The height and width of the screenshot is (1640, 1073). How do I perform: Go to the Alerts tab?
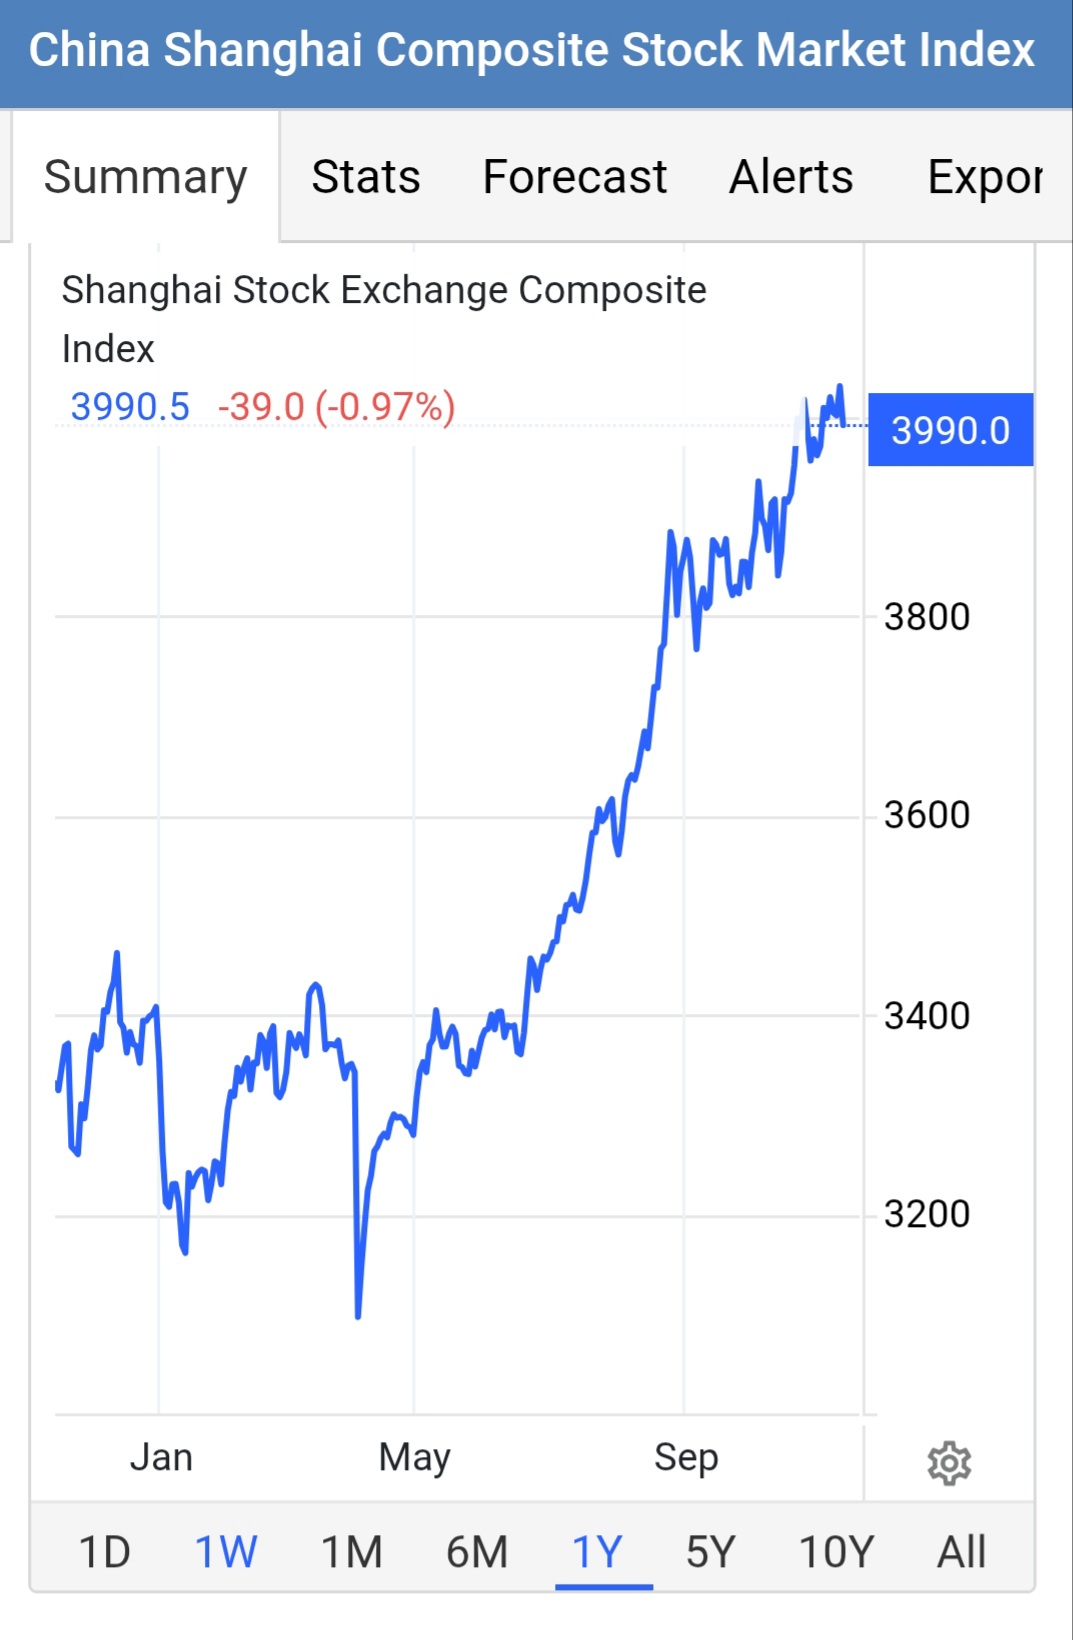point(791,178)
